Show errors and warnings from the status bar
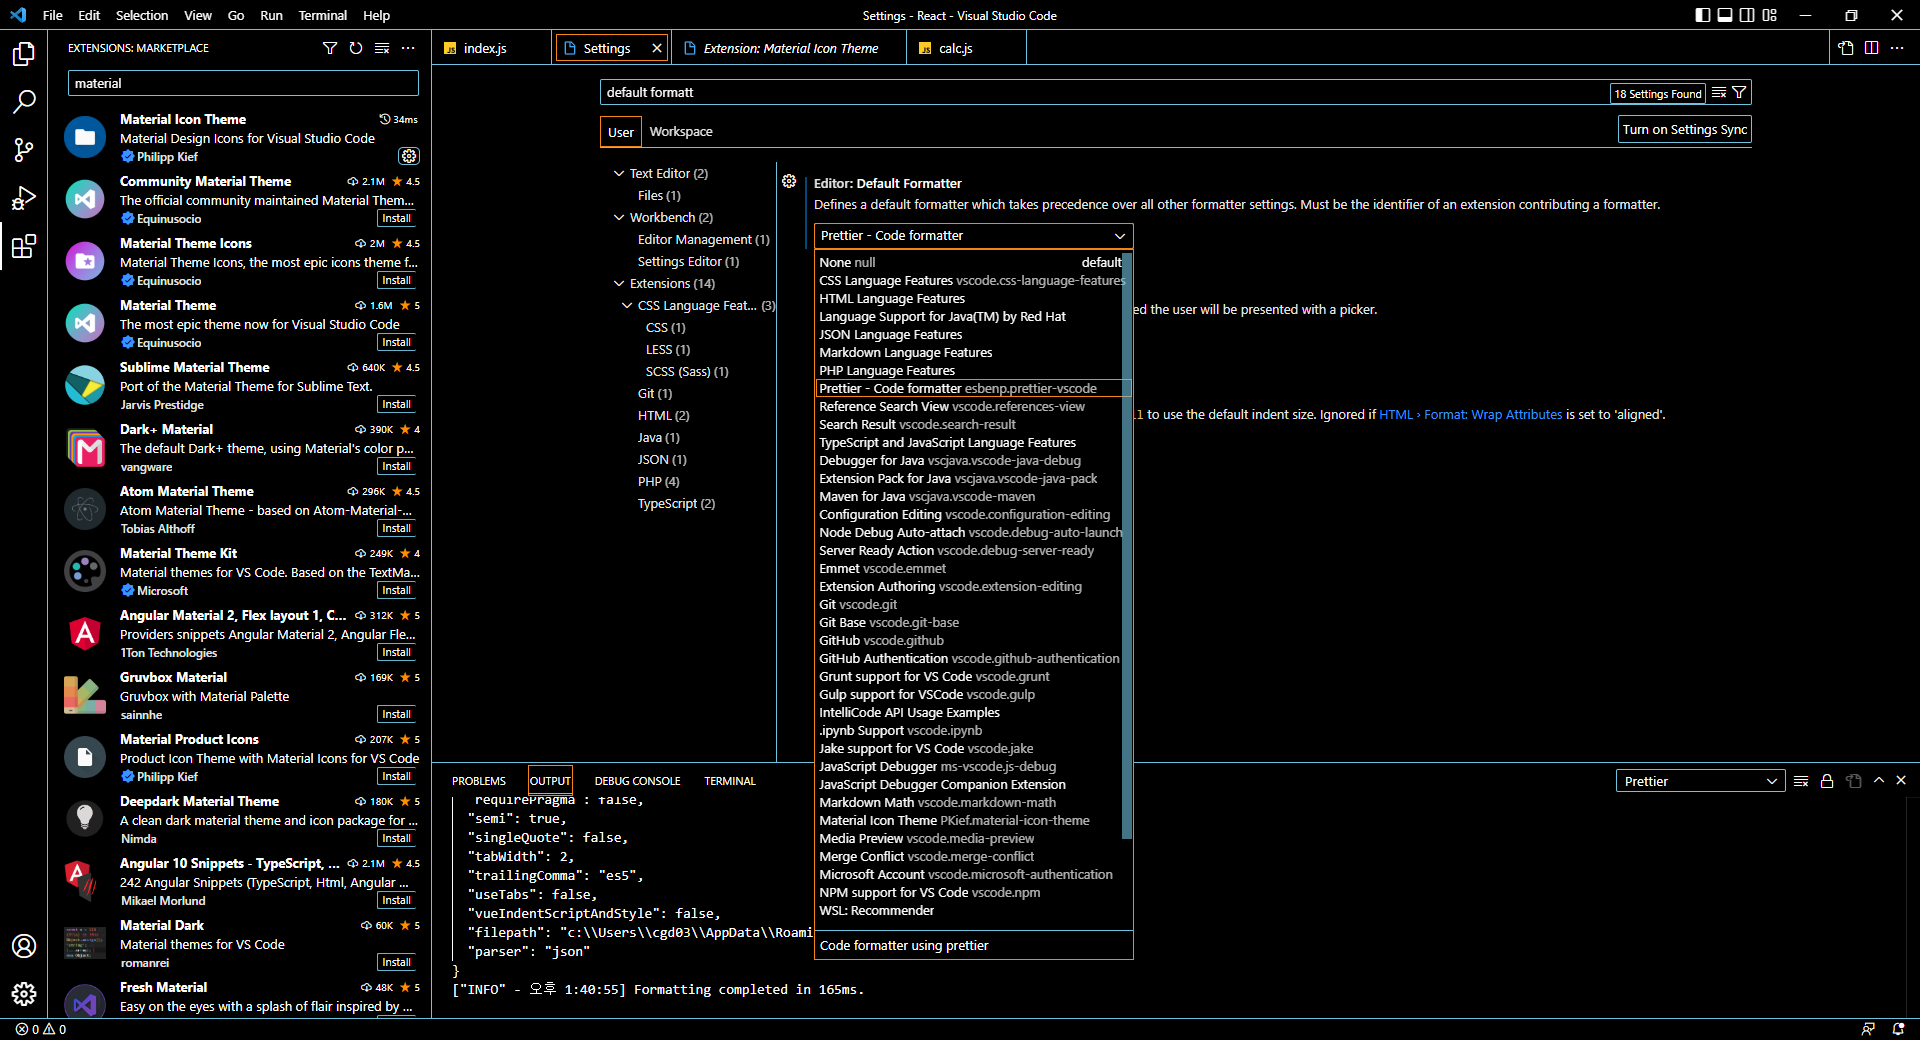The height and width of the screenshot is (1040, 1920). click(41, 1029)
